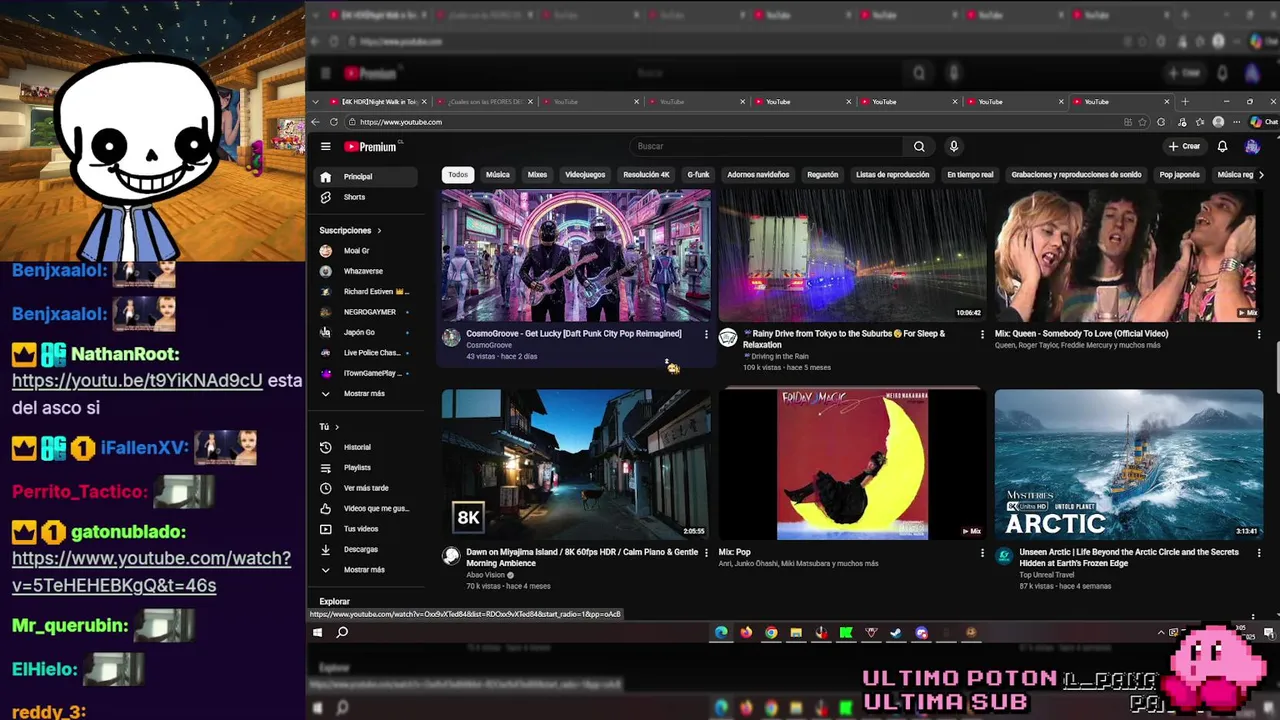The image size is (1280, 720).
Task: Open Shorts from the sidebar
Action: [x=364, y=197]
